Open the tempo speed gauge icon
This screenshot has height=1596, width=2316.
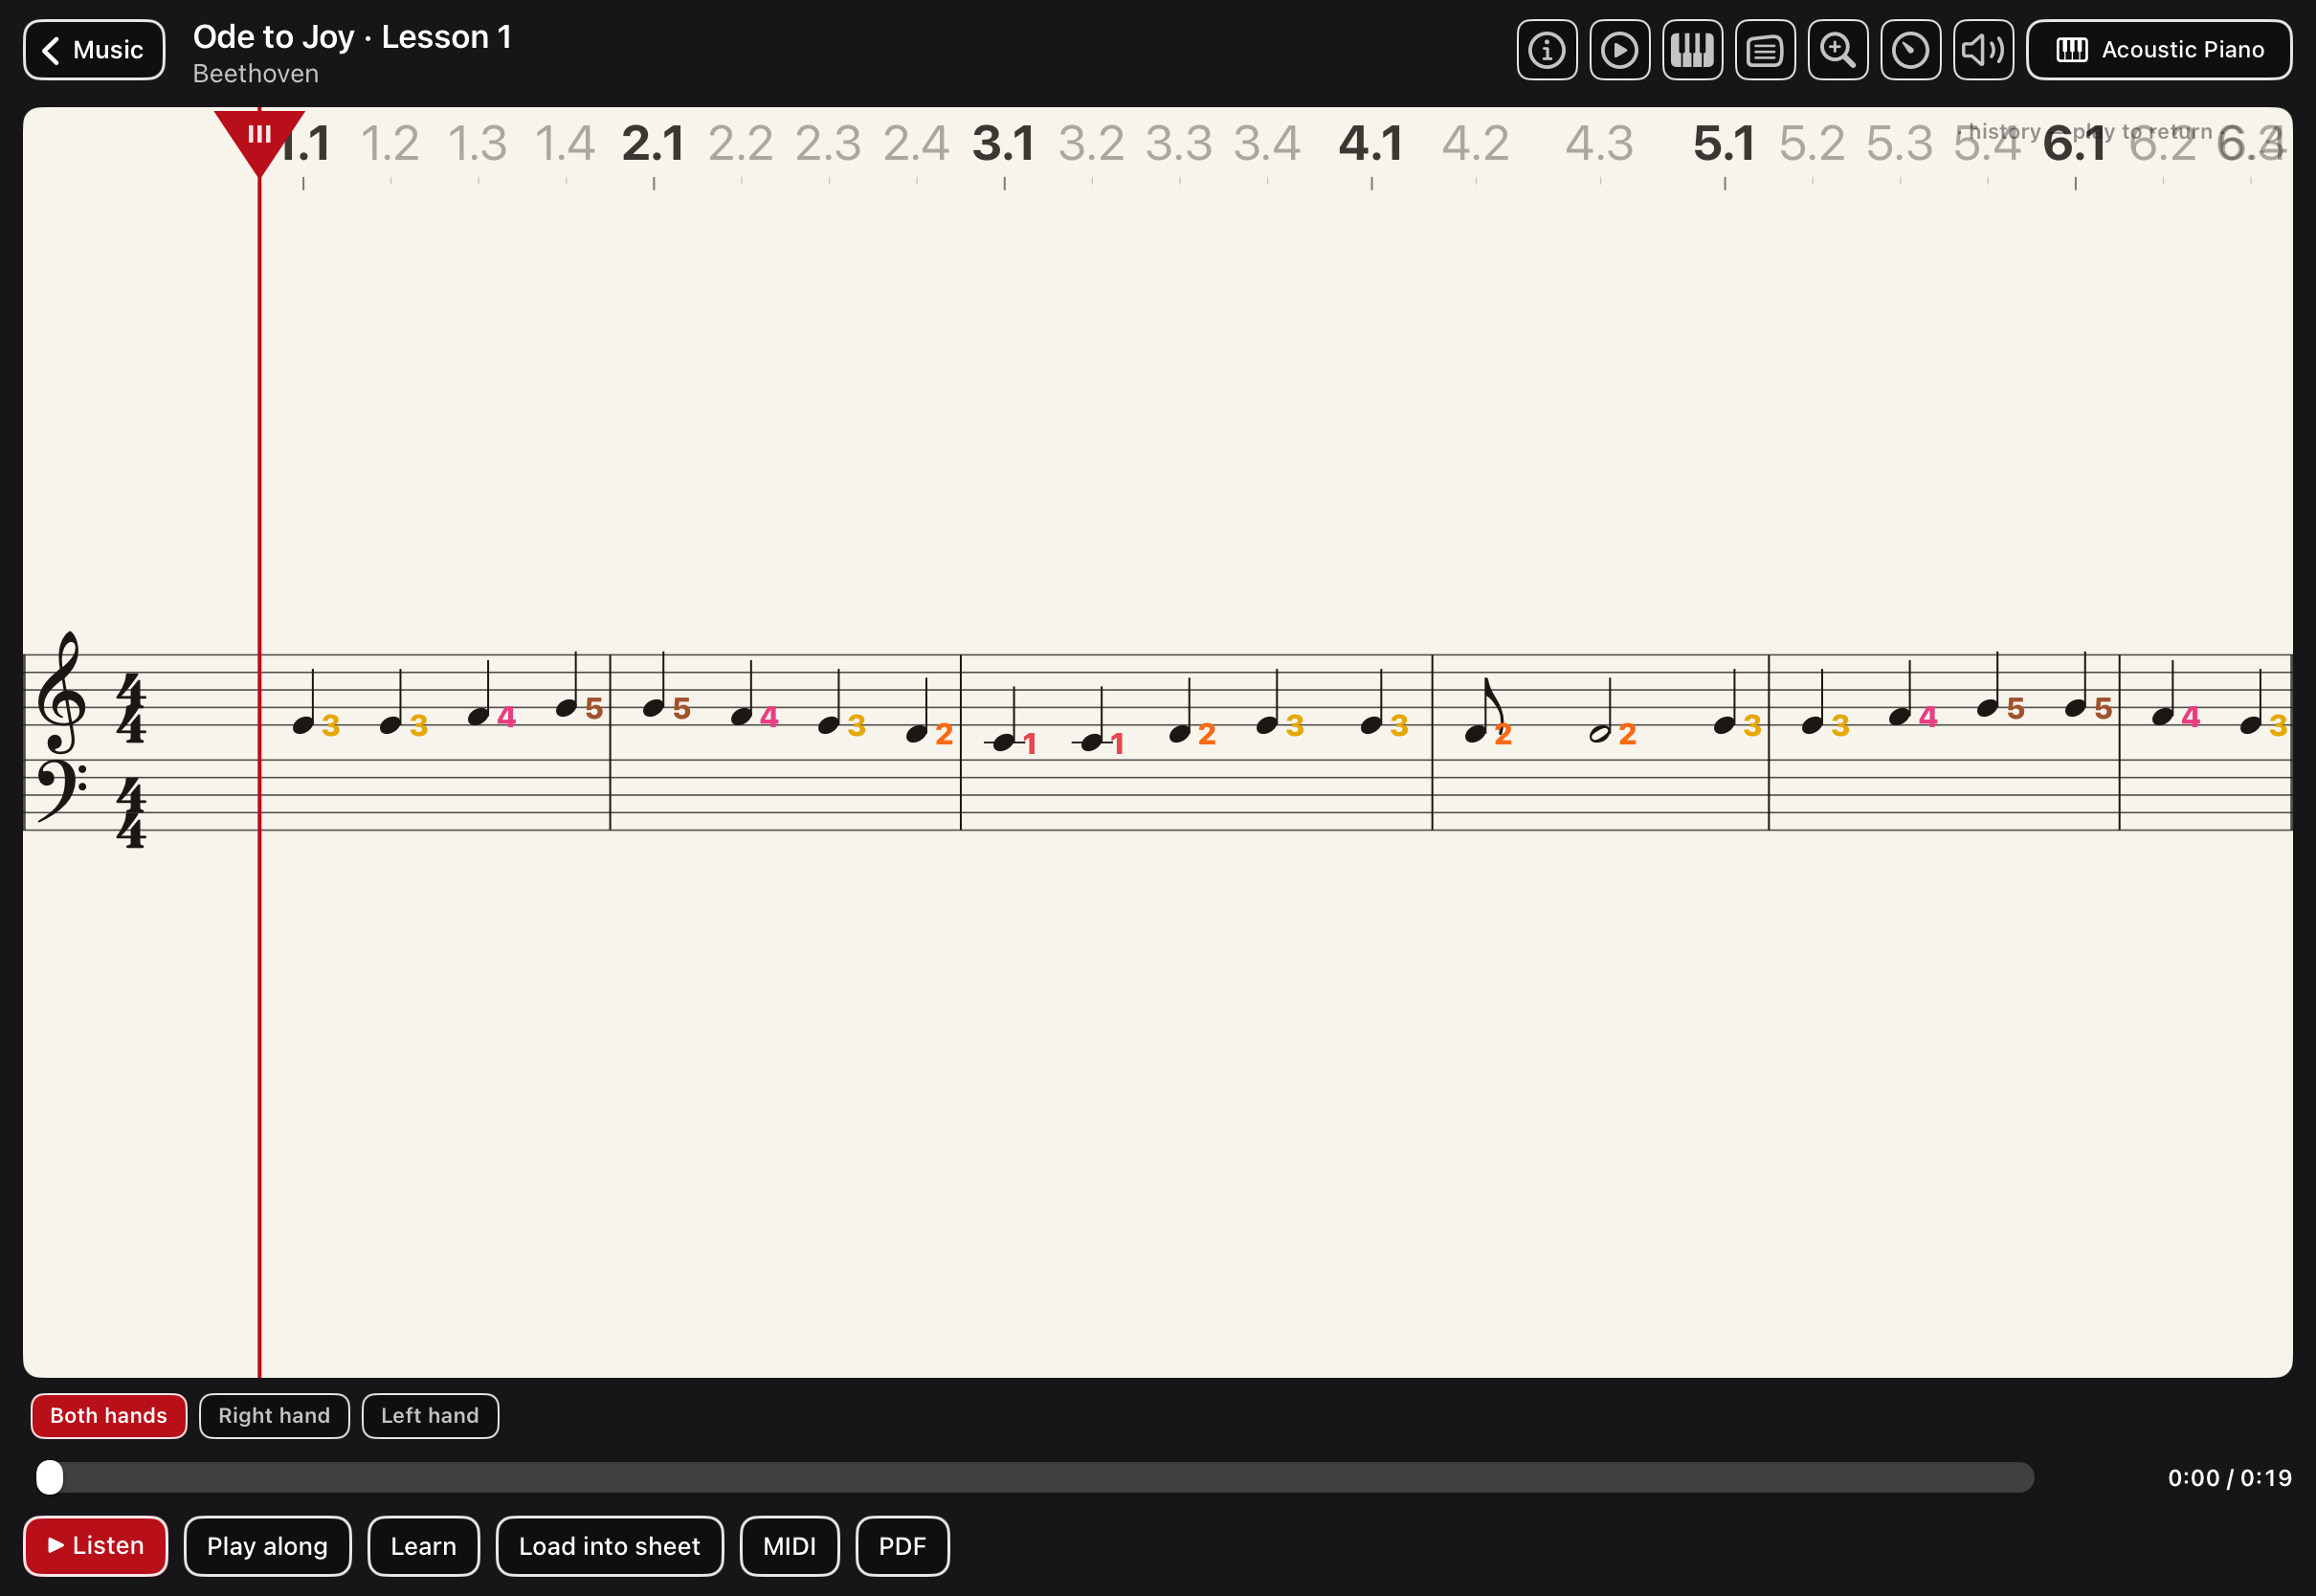click(1910, 50)
